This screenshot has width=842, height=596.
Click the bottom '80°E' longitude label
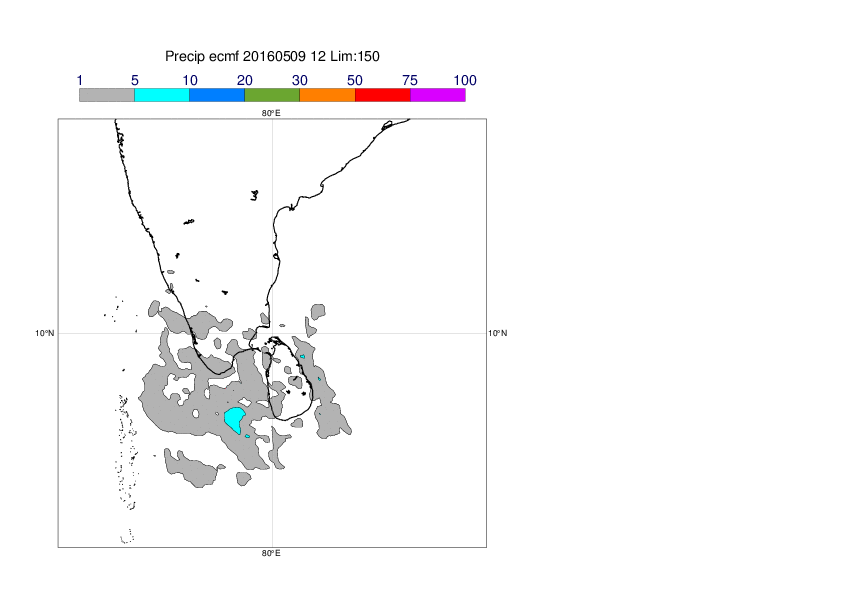[x=271, y=554]
